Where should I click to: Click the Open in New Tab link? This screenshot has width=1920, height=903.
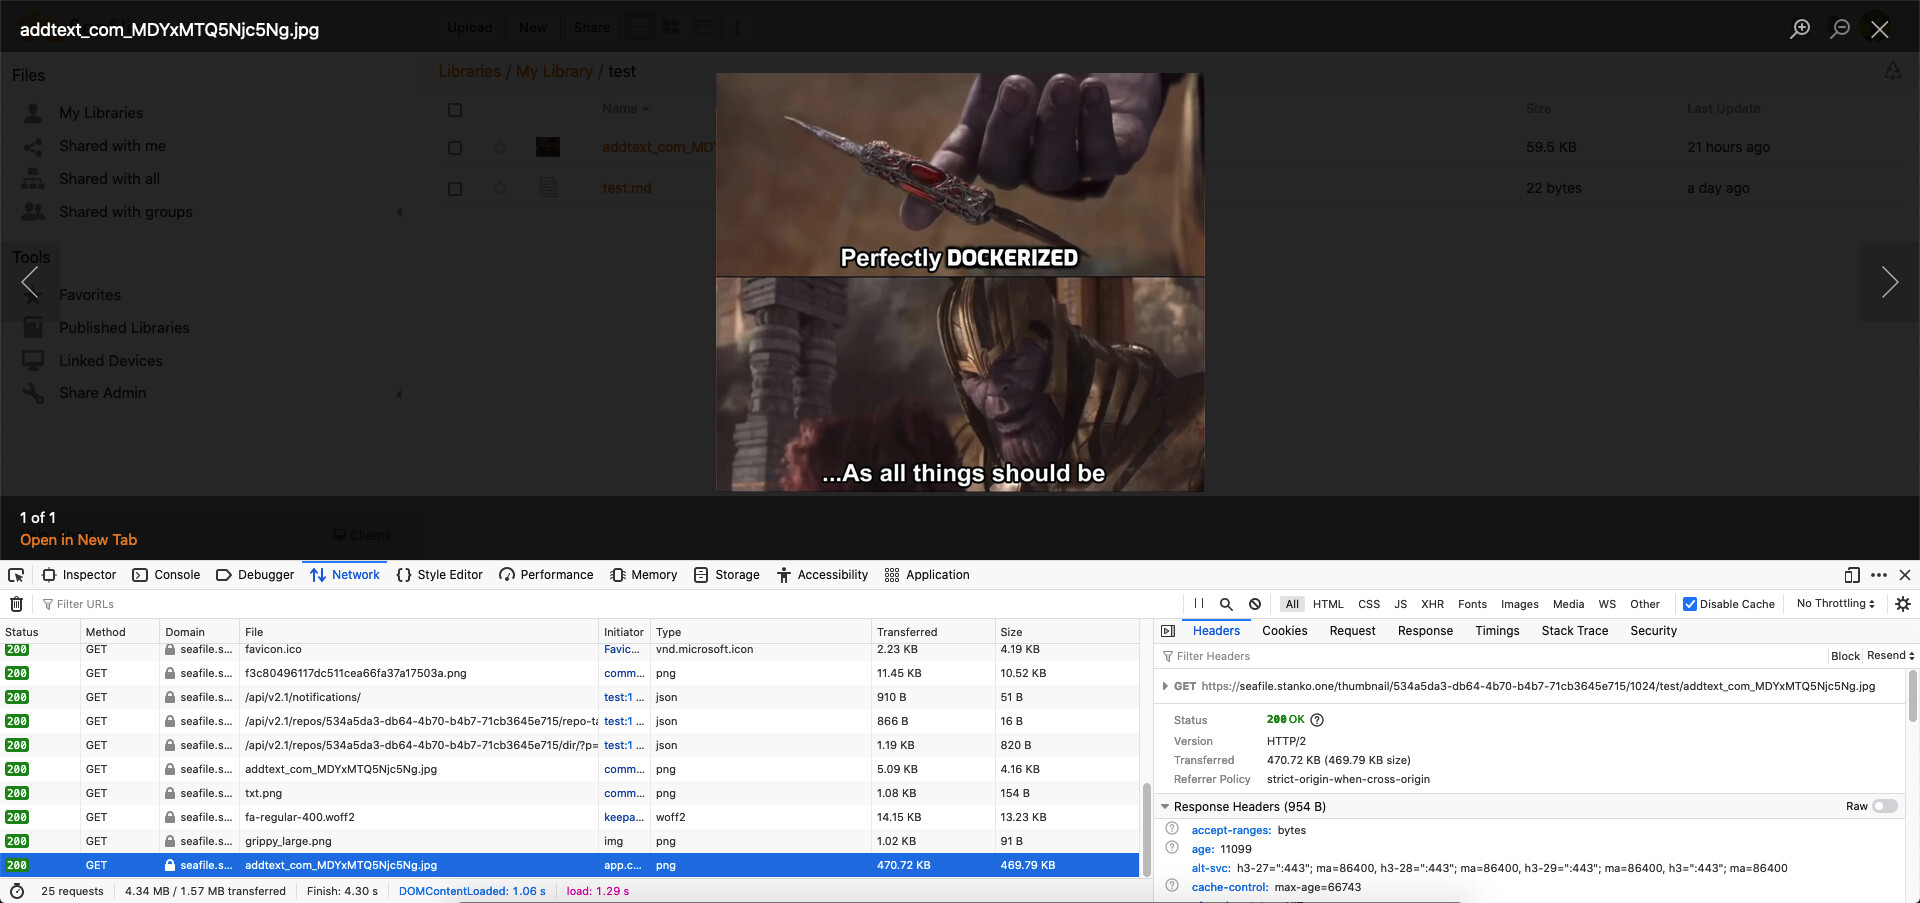(x=78, y=540)
